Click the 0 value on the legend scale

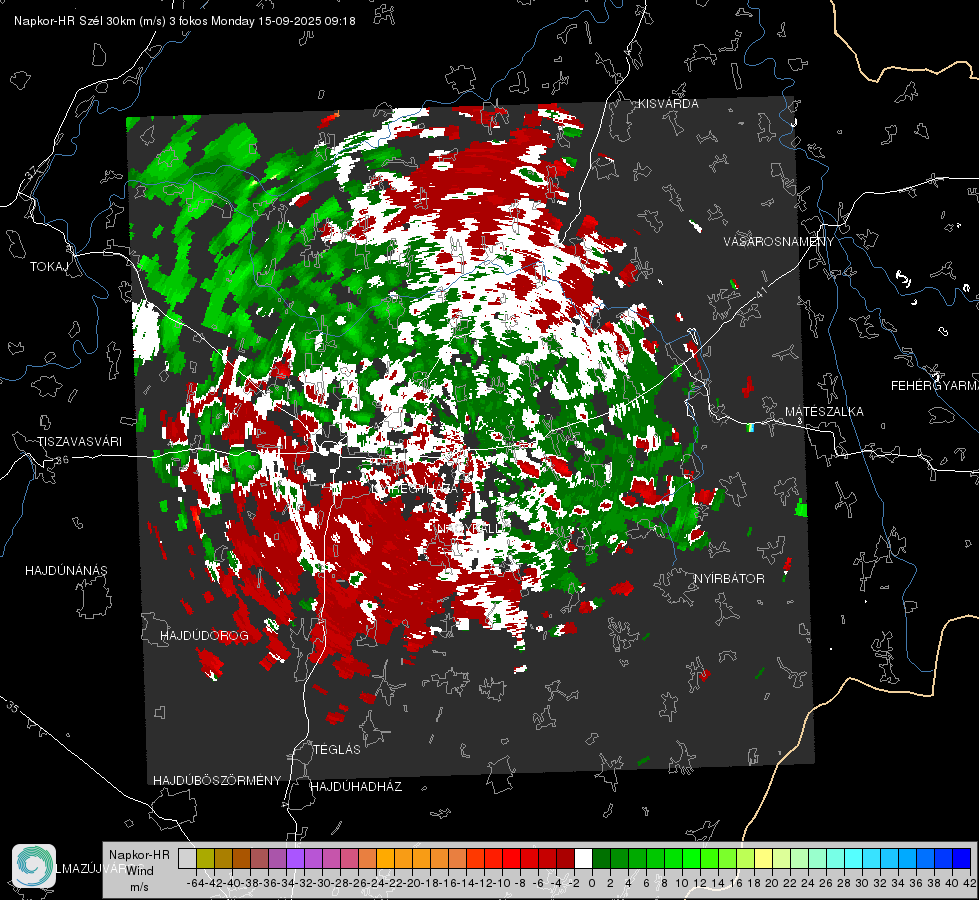click(592, 883)
